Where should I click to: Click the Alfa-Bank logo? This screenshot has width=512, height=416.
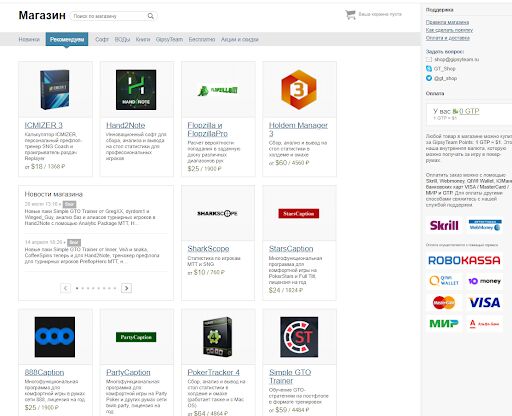pos(484,324)
